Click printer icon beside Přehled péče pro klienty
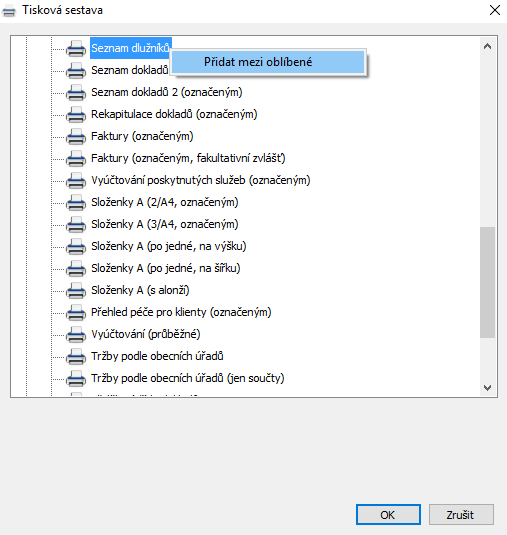507x535 pixels. 76,312
